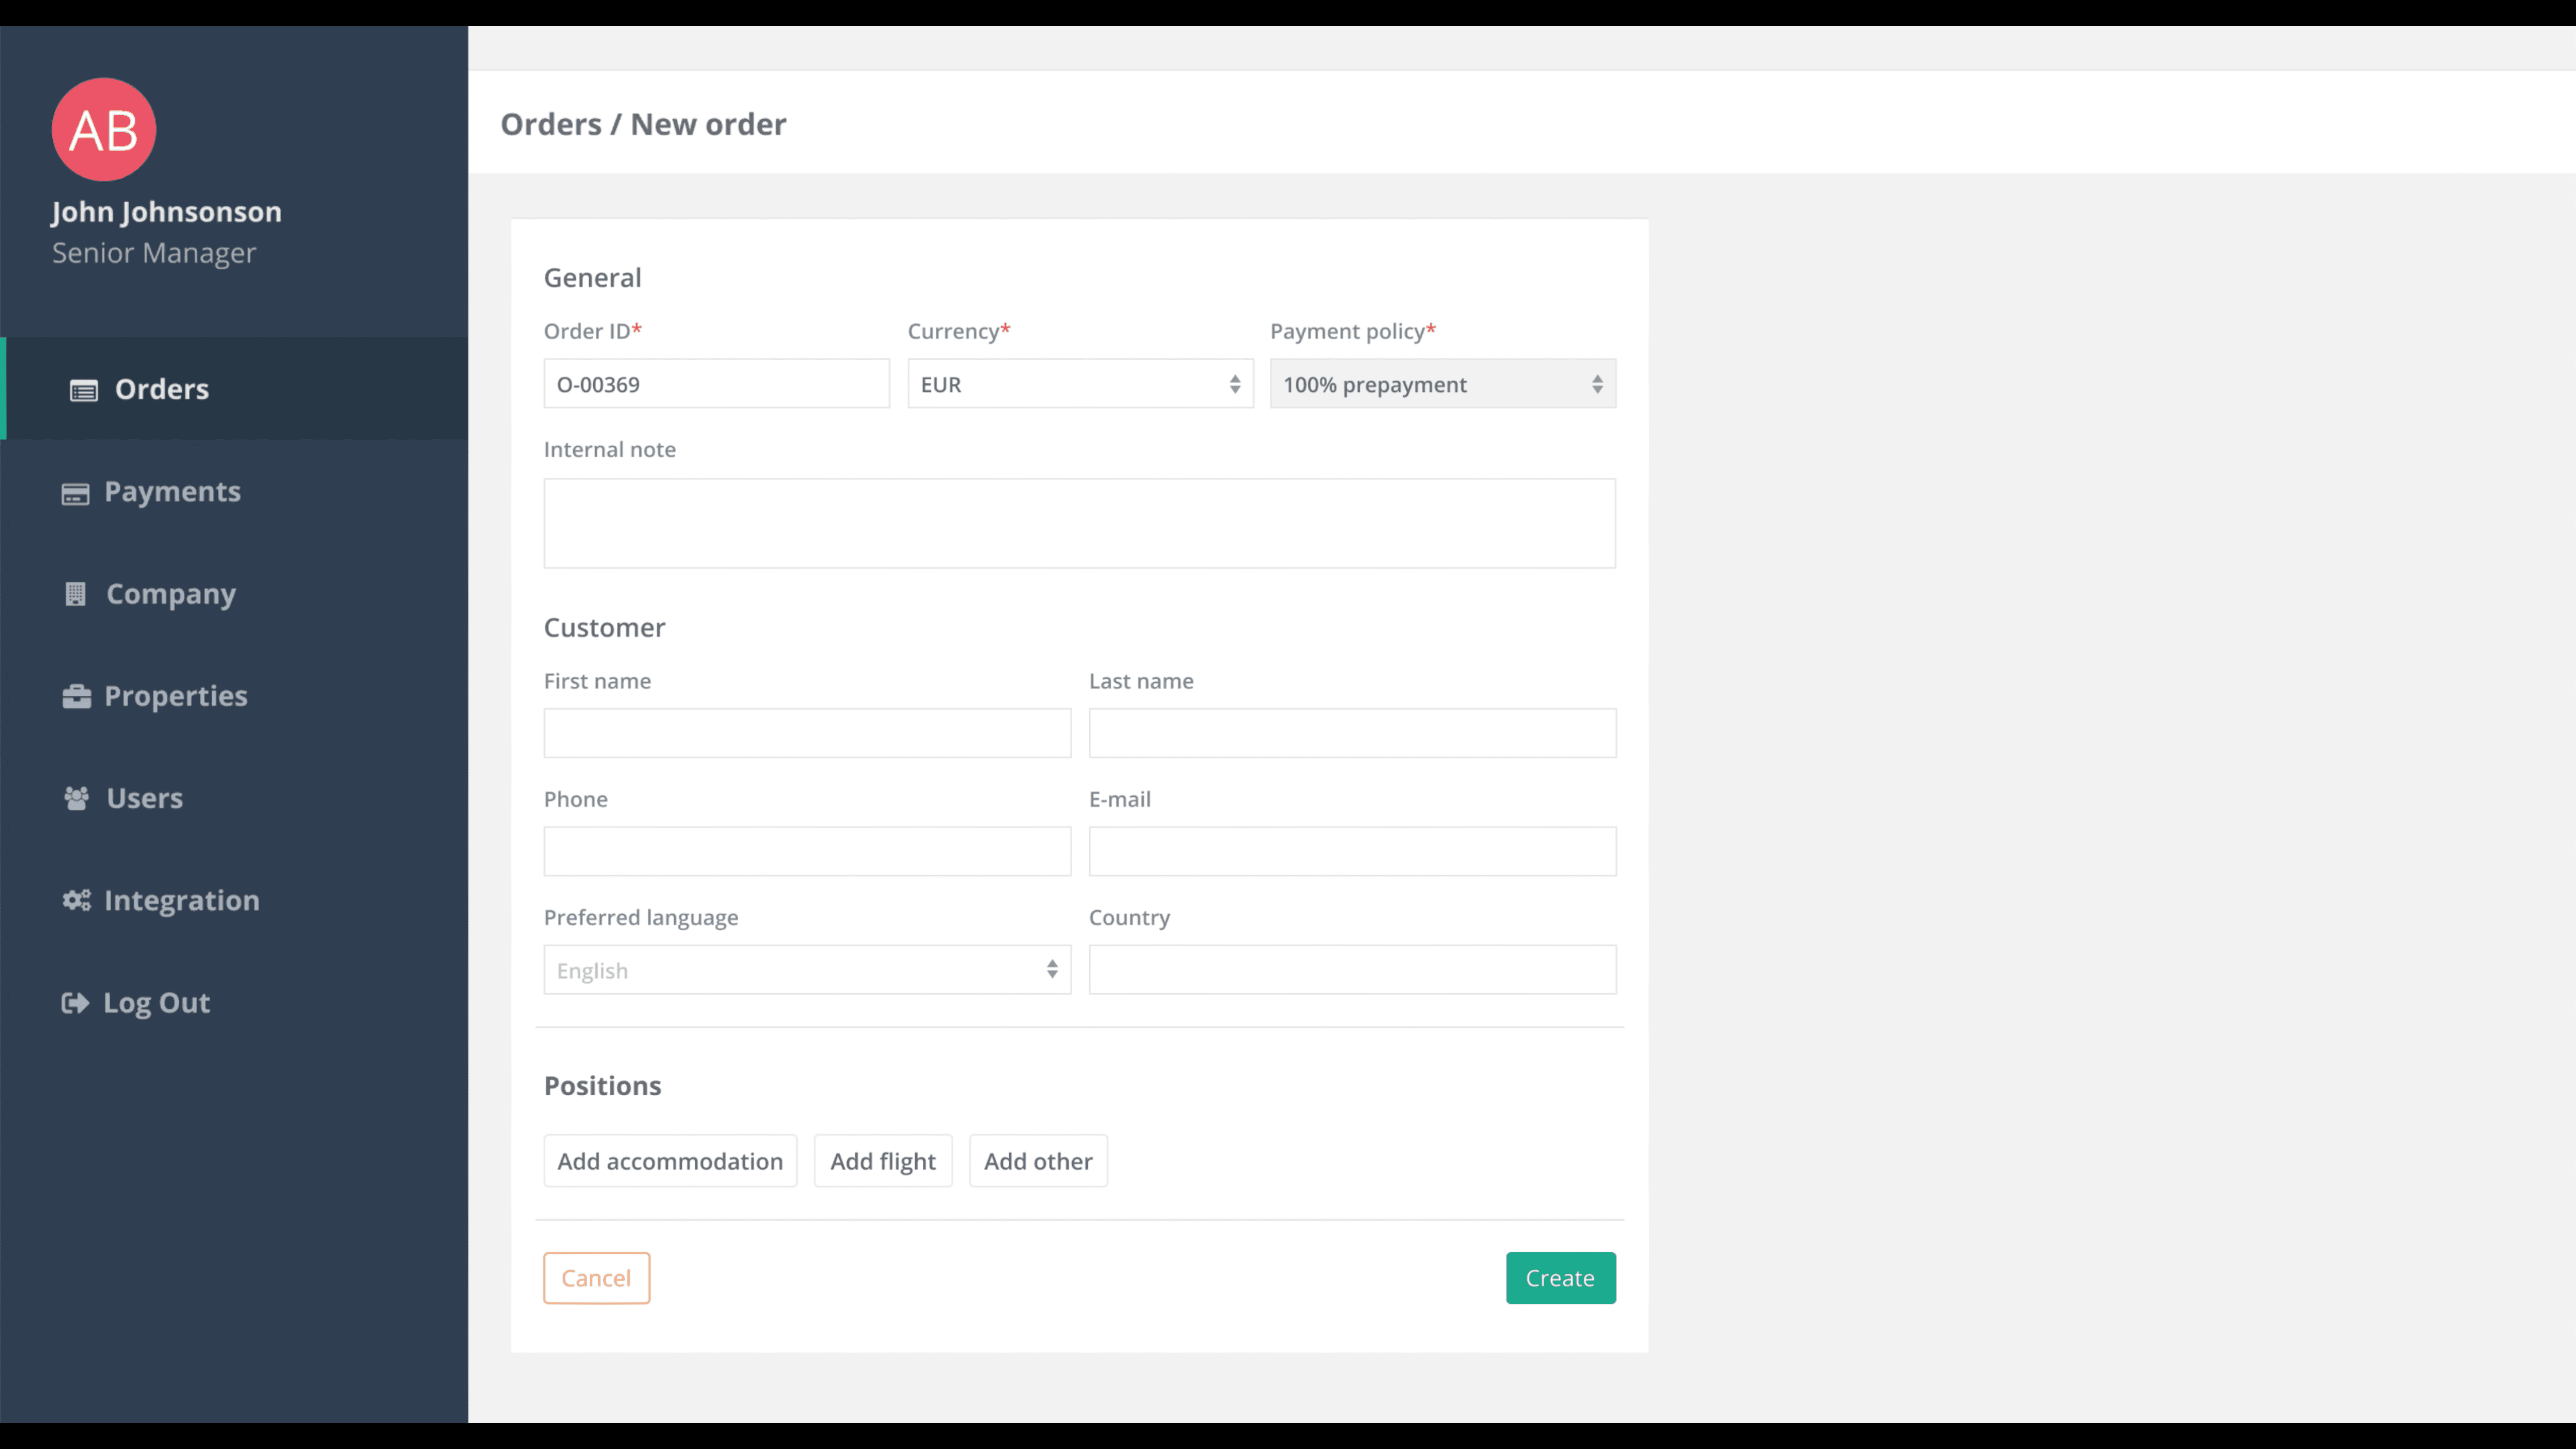Viewport: 2576px width, 1449px height.
Task: Click the Phone input field
Action: 807,851
